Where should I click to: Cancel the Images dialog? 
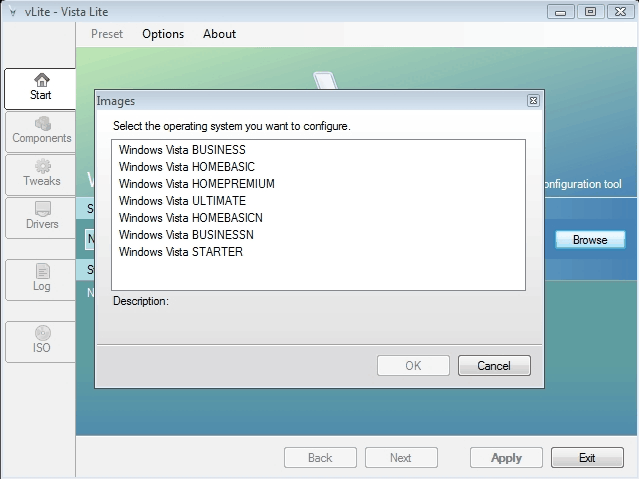494,365
